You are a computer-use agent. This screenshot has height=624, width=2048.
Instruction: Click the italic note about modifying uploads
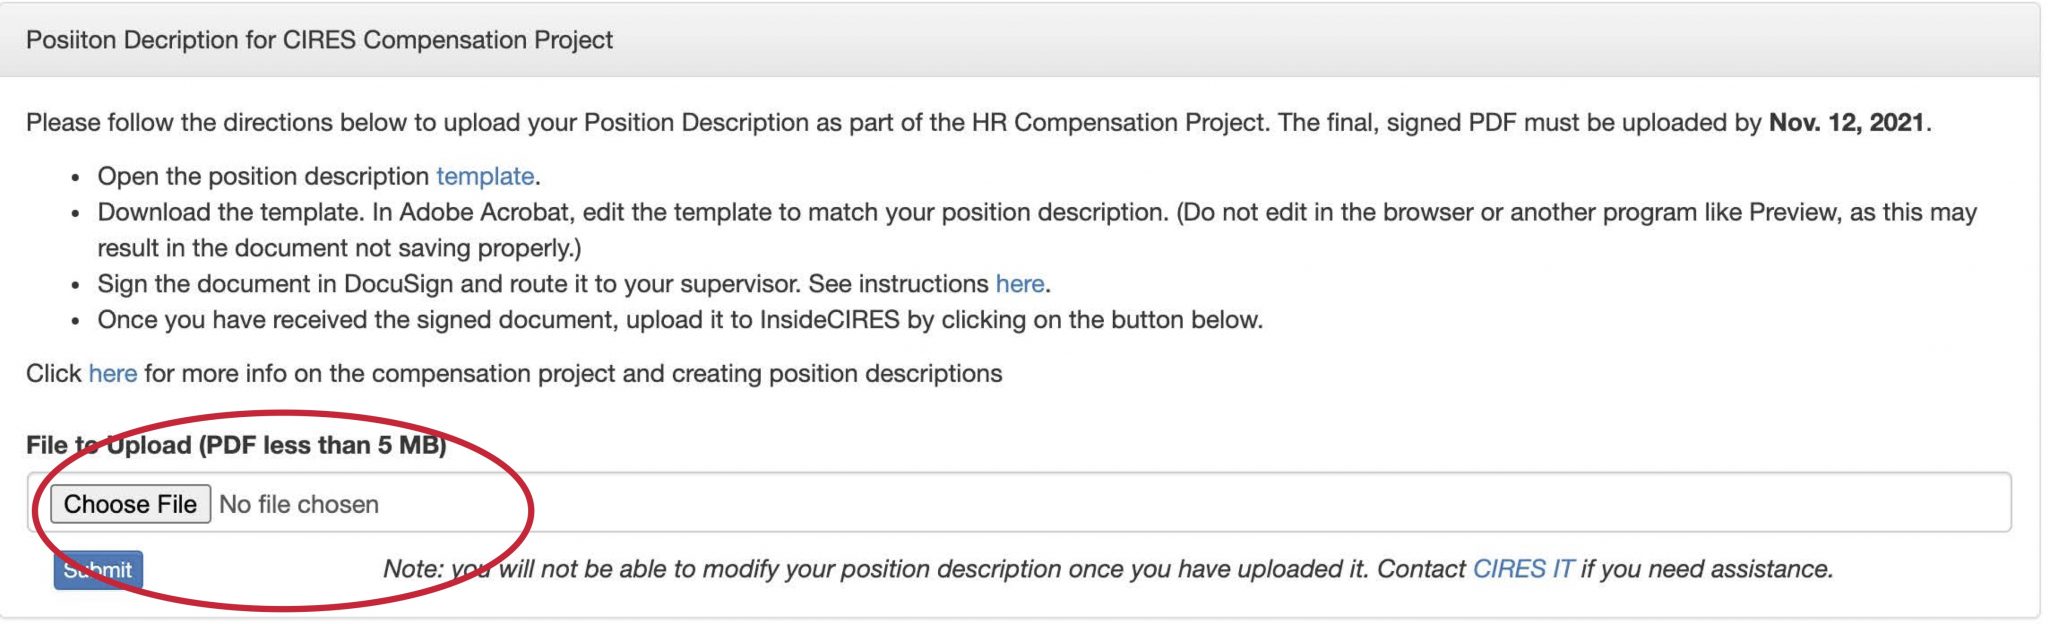[x=1108, y=569]
